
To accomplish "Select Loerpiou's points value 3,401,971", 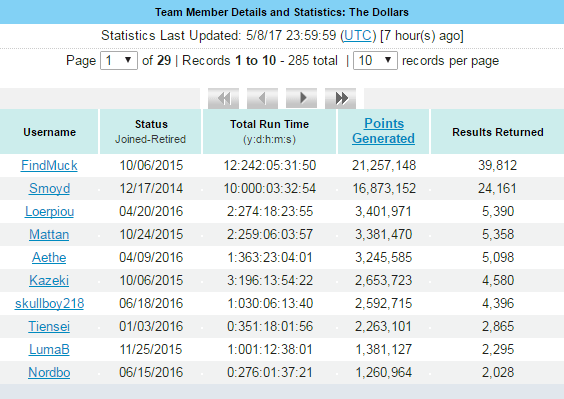I will point(383,212).
